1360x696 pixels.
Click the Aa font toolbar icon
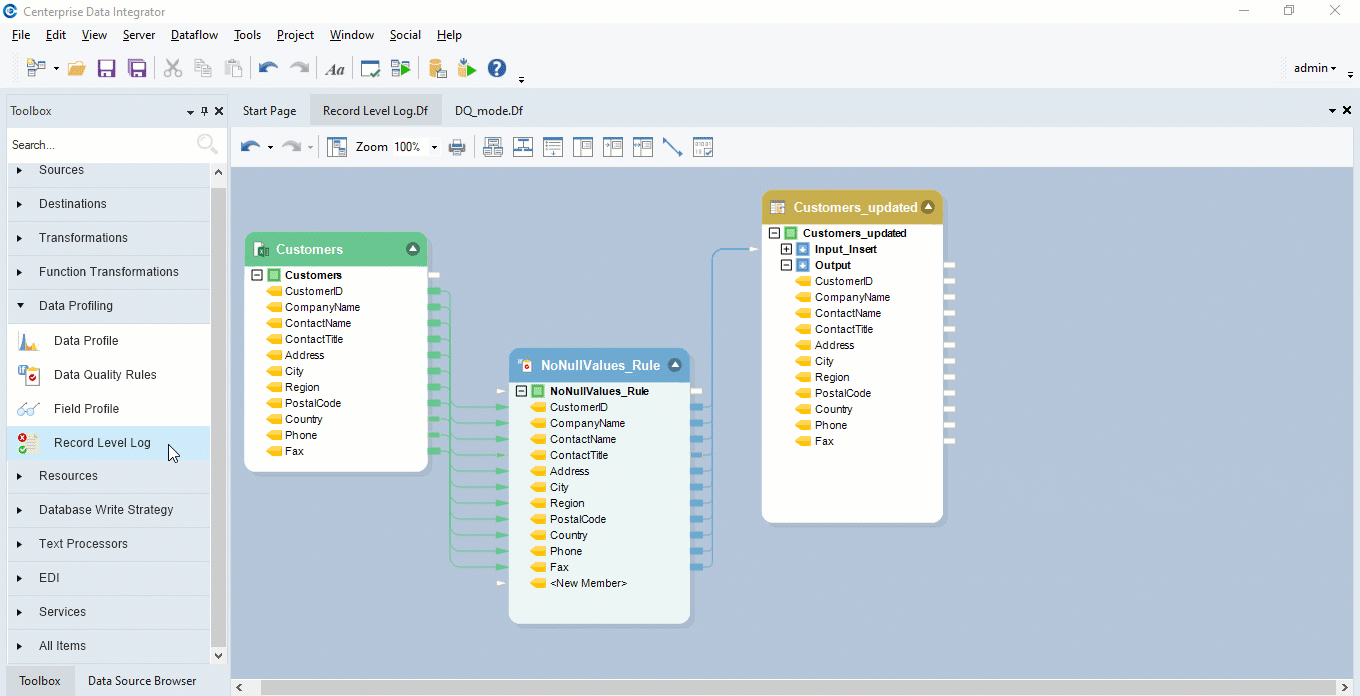point(335,68)
